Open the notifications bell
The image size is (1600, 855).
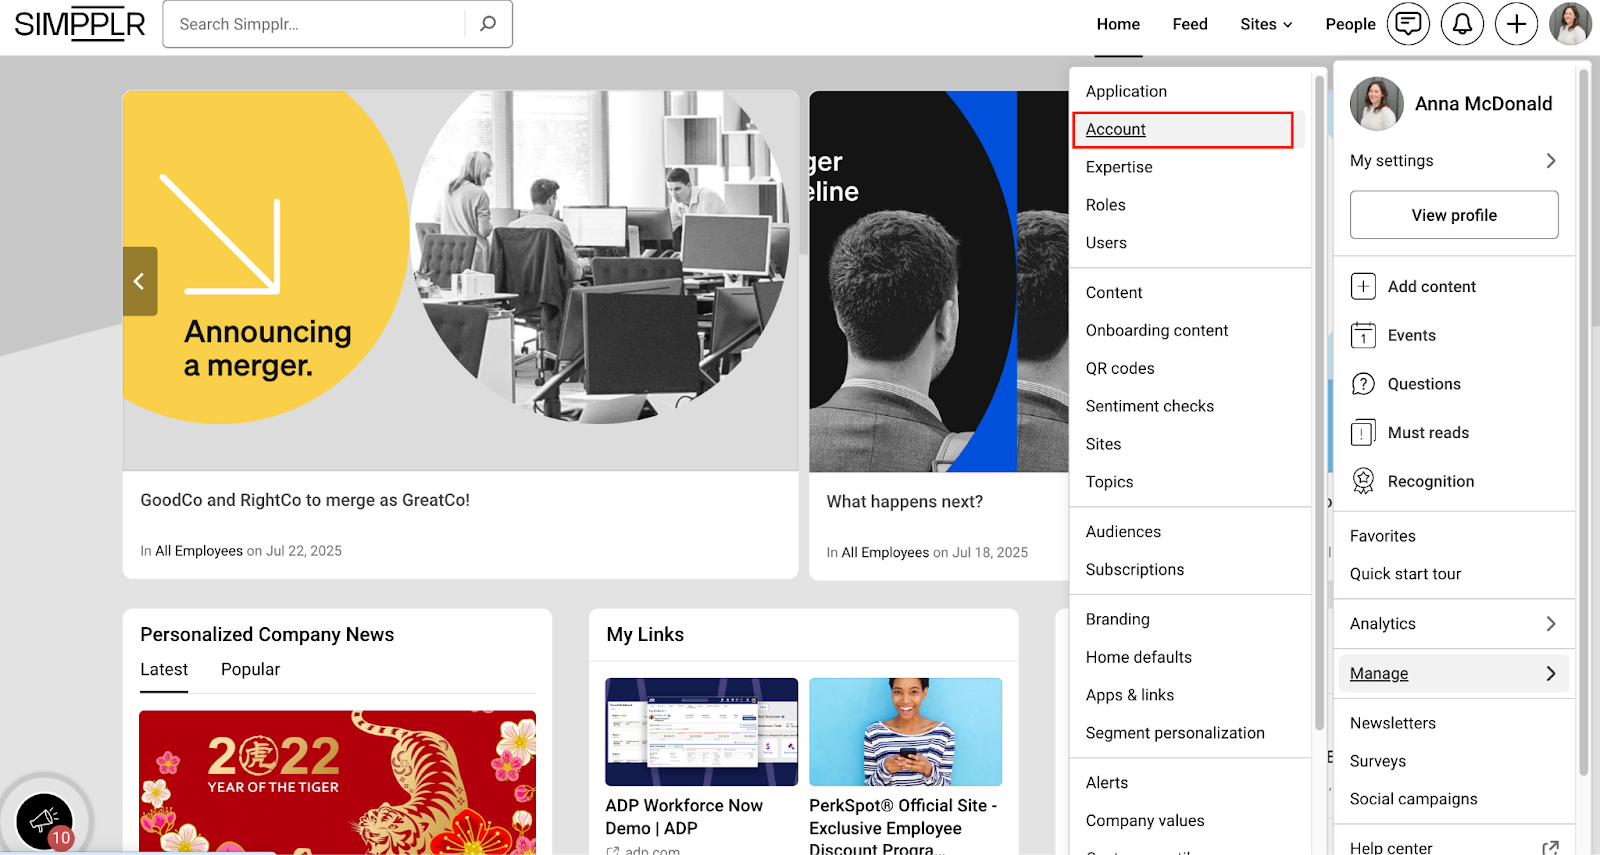[1462, 24]
